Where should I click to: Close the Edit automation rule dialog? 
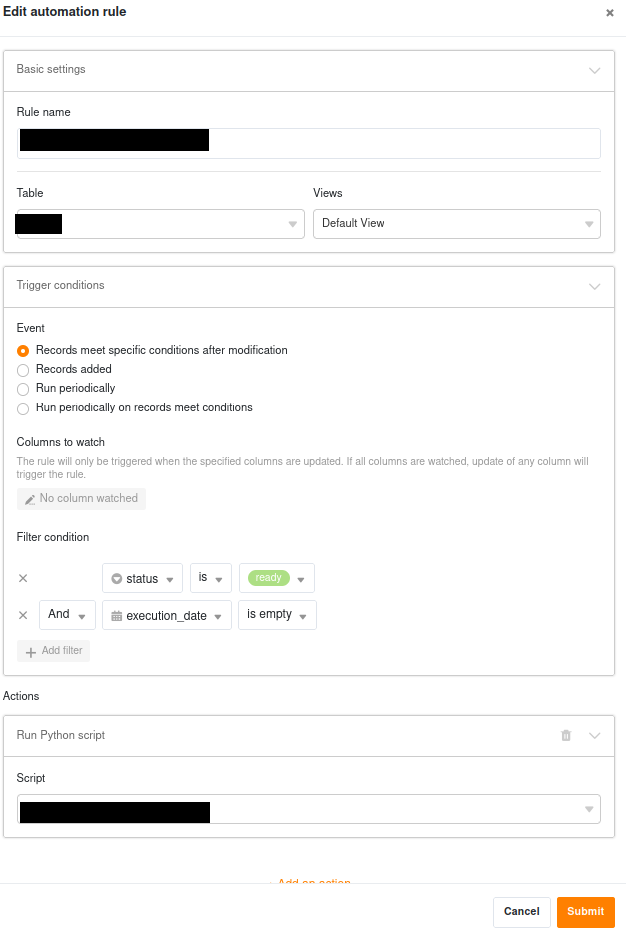[x=610, y=13]
